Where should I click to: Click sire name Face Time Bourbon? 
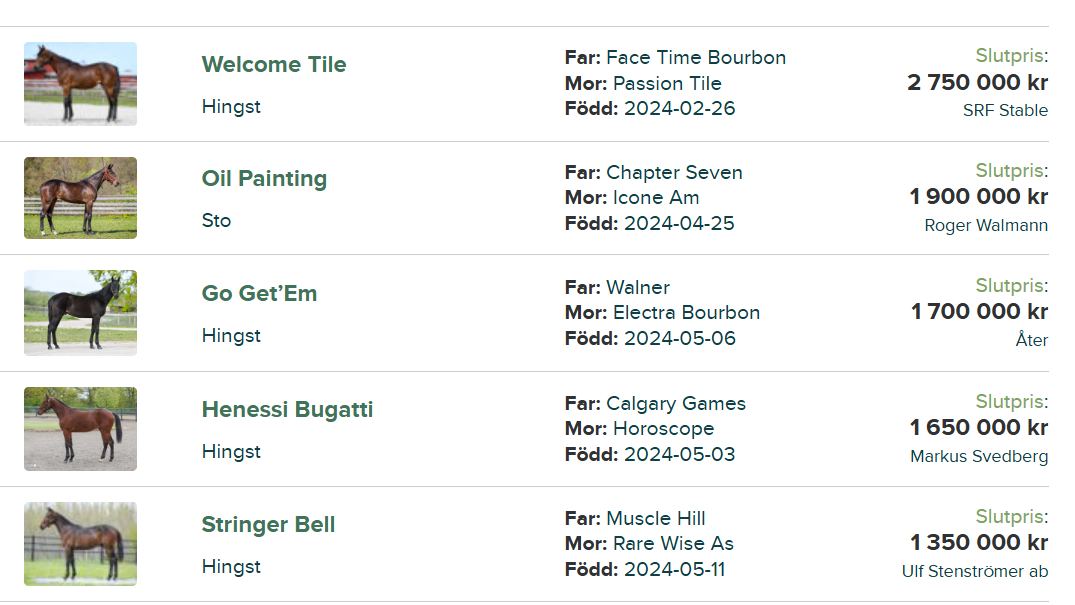click(696, 57)
